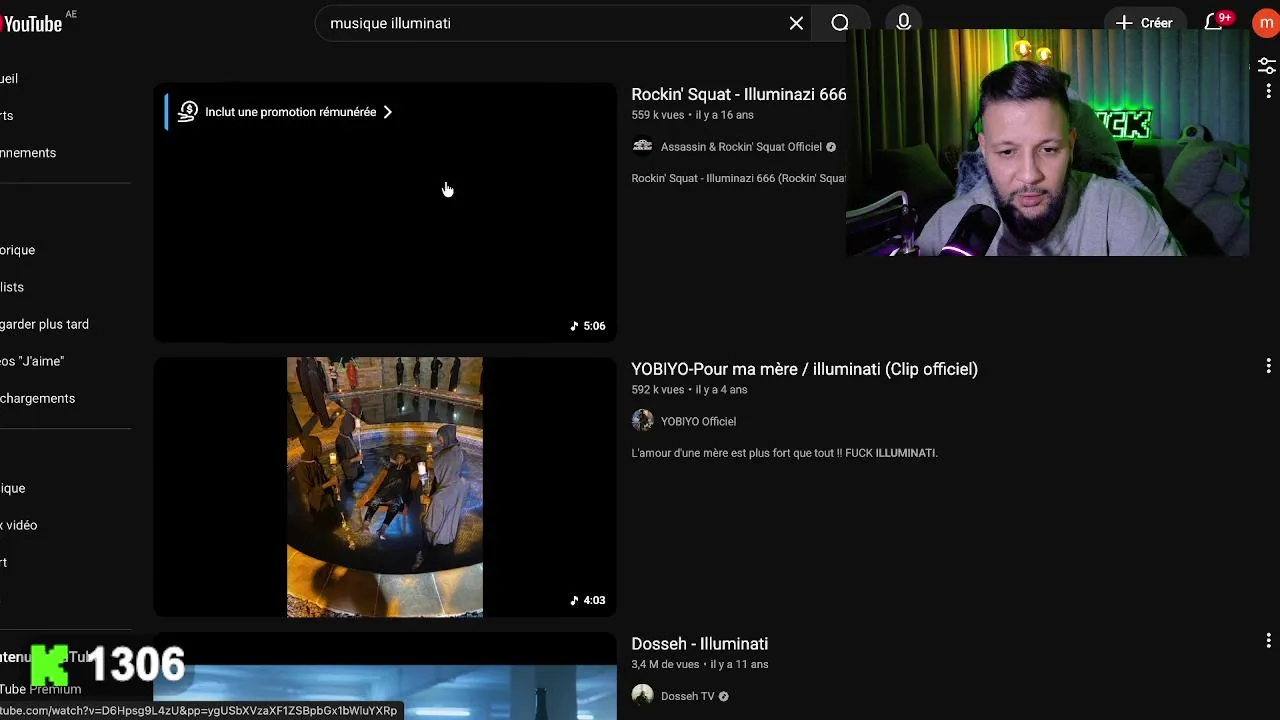
Task: Click the 4:03 duration badge
Action: pos(588,601)
